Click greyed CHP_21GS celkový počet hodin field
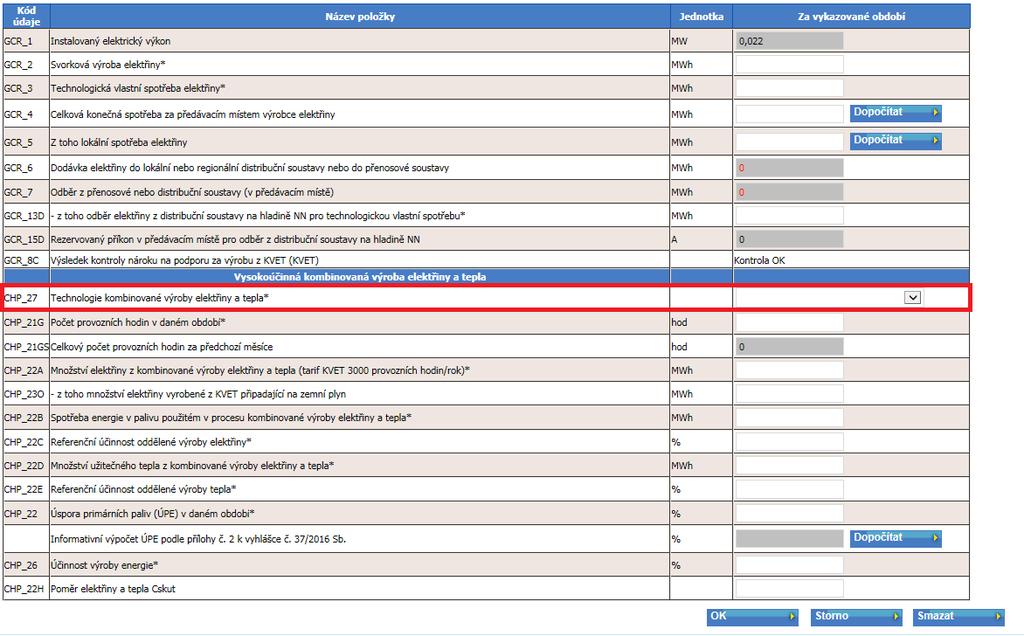The width and height of the screenshot is (1024, 636). click(x=789, y=346)
